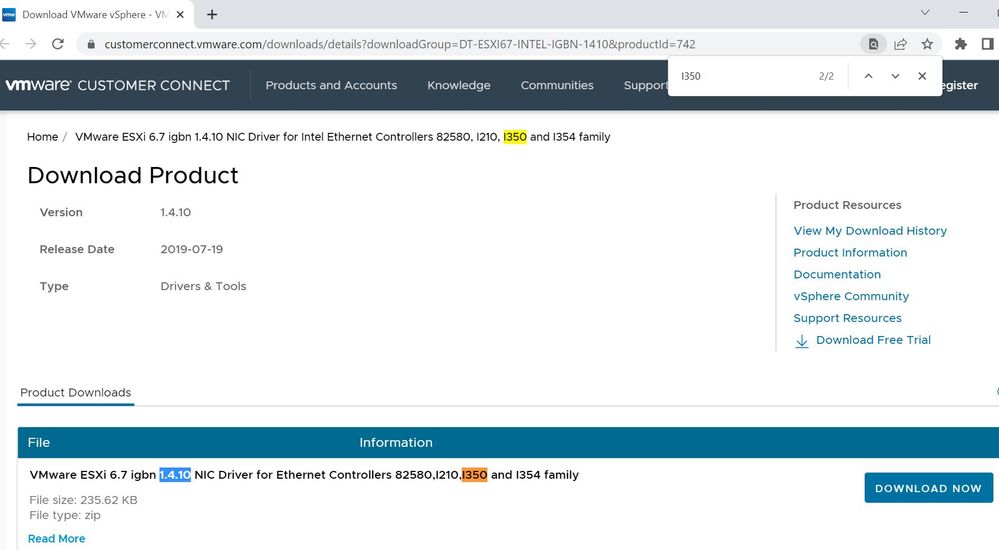Viewport: 999px width, 550px height.
Task: Click the version value 1.4.10
Action: (x=175, y=212)
